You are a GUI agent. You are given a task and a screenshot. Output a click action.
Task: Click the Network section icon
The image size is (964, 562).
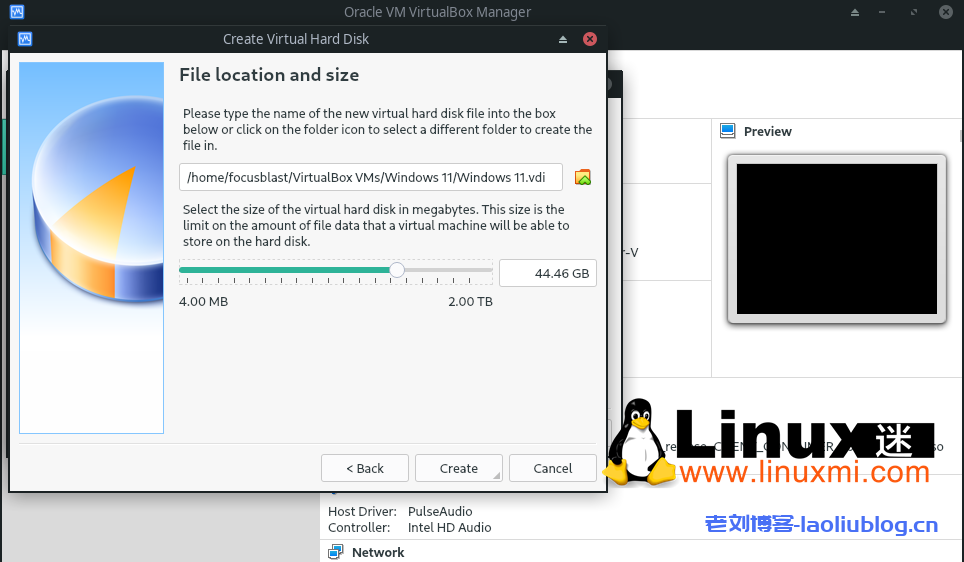(335, 552)
